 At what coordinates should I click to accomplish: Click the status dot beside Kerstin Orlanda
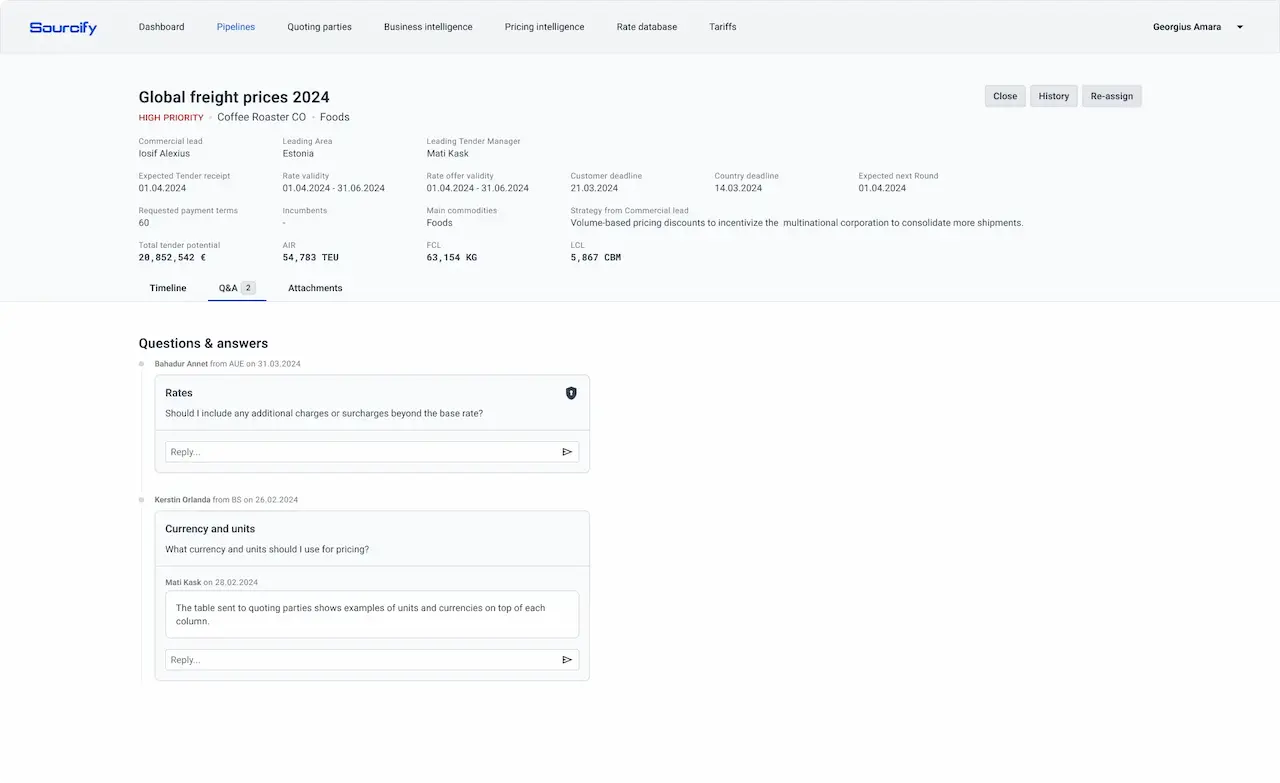(x=143, y=500)
